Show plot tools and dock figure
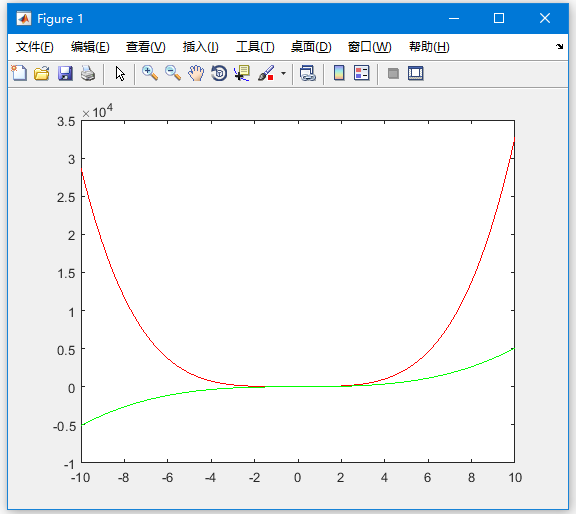This screenshot has width=576, height=514. click(415, 73)
